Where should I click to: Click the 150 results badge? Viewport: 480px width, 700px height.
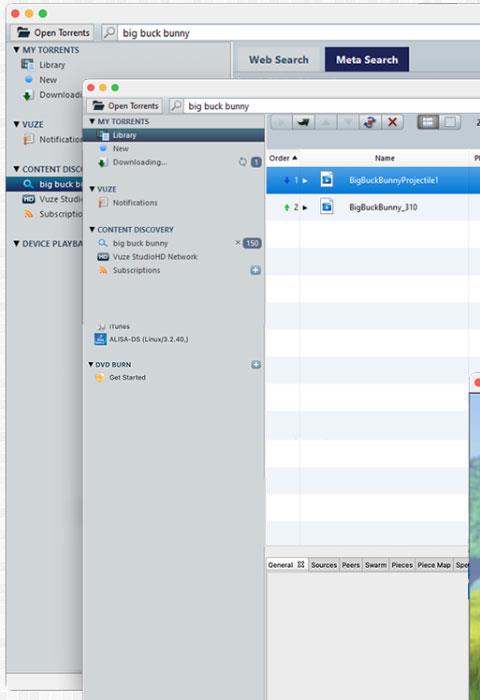tap(252, 243)
